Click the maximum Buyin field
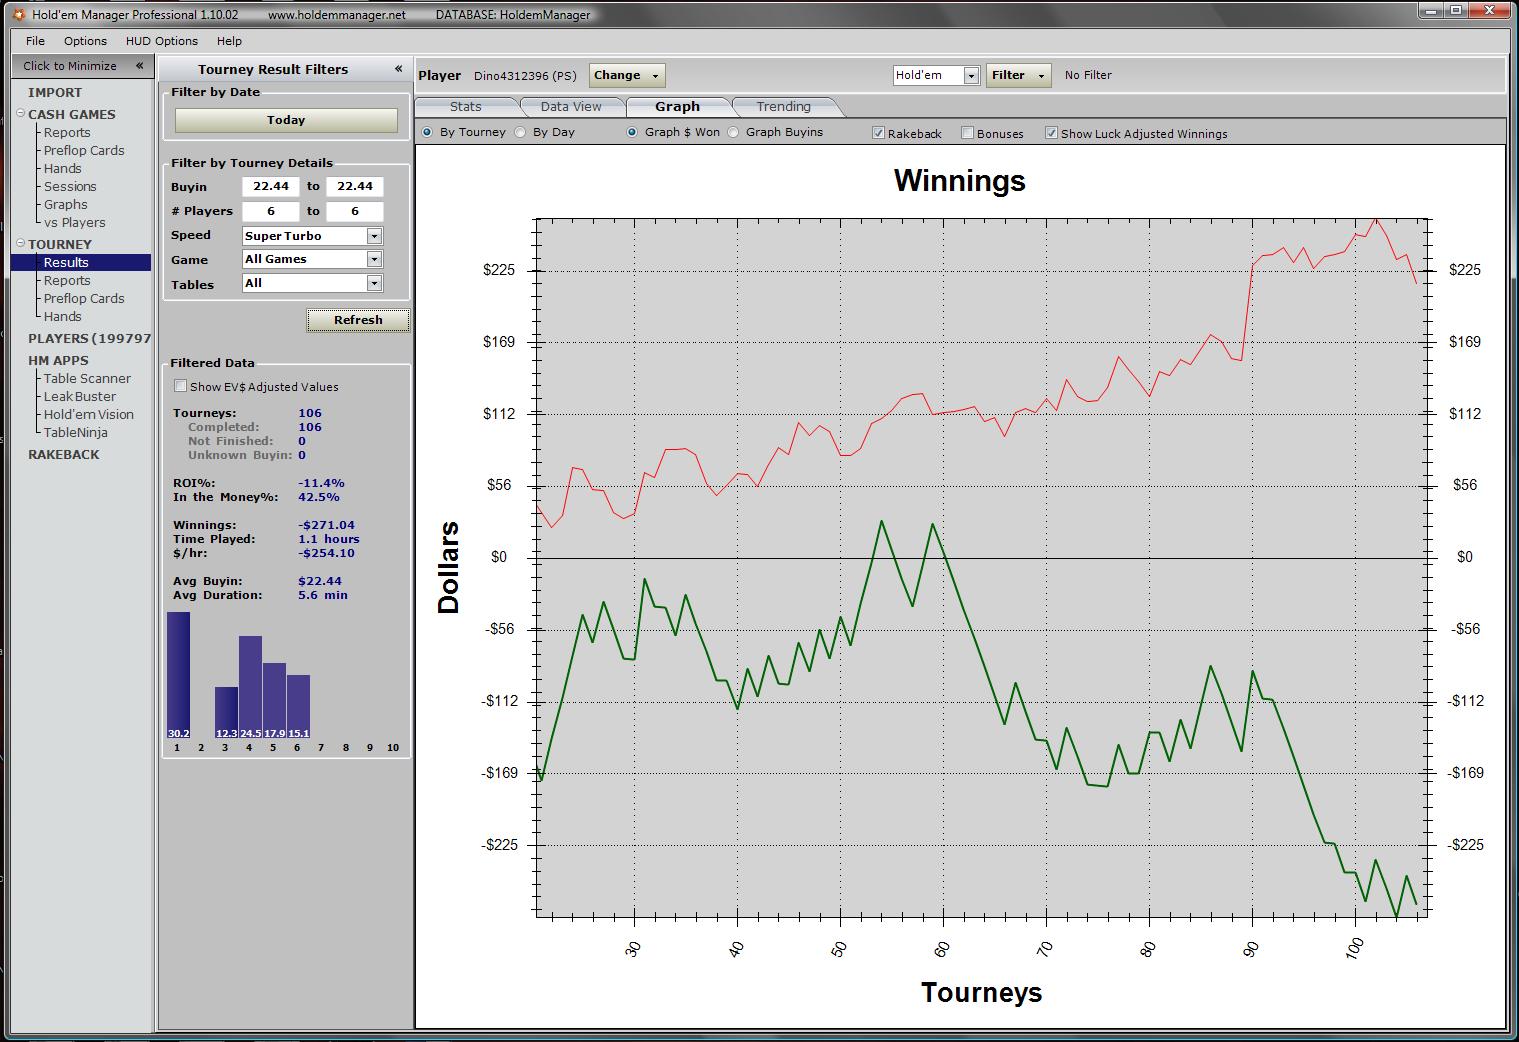Viewport: 1519px width, 1042px height. click(355, 186)
